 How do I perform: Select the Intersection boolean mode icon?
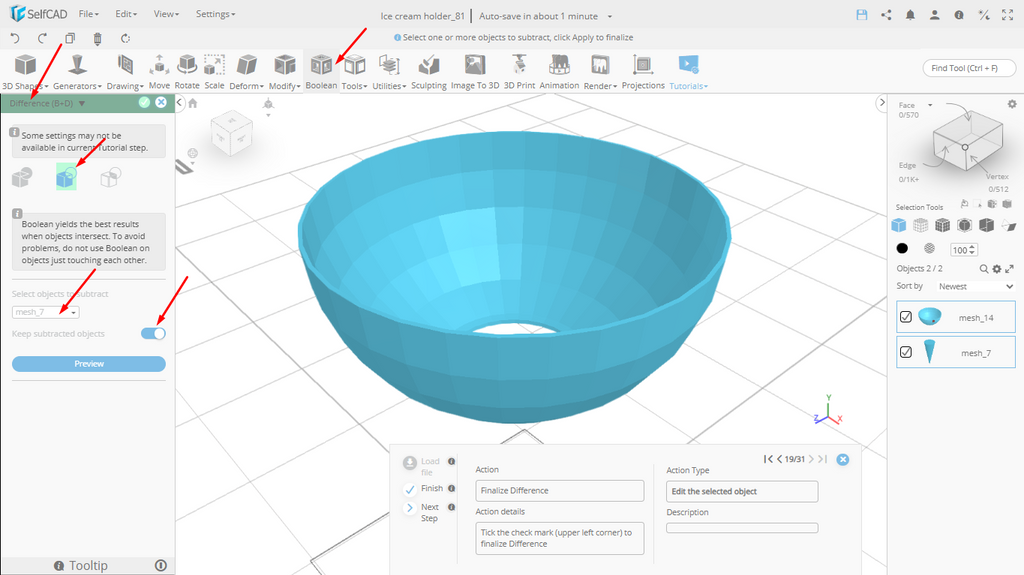coord(110,177)
